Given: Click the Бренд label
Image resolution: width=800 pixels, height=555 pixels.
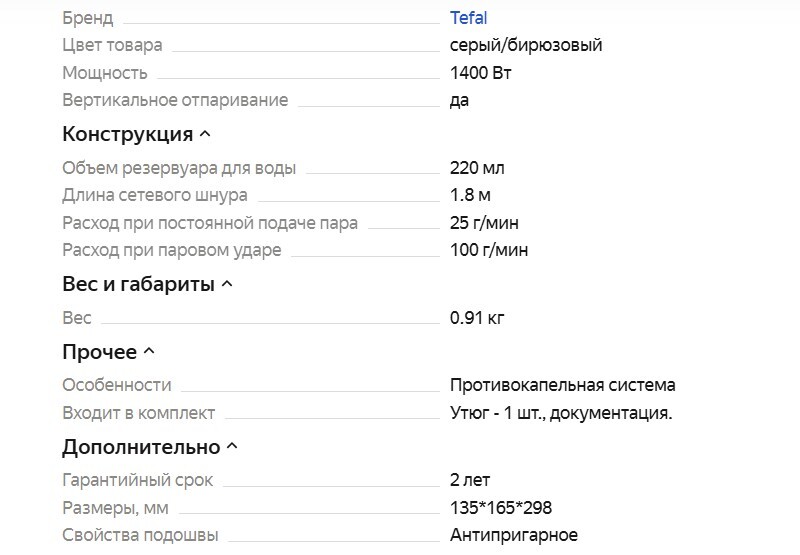Looking at the screenshot, I should coord(88,18).
